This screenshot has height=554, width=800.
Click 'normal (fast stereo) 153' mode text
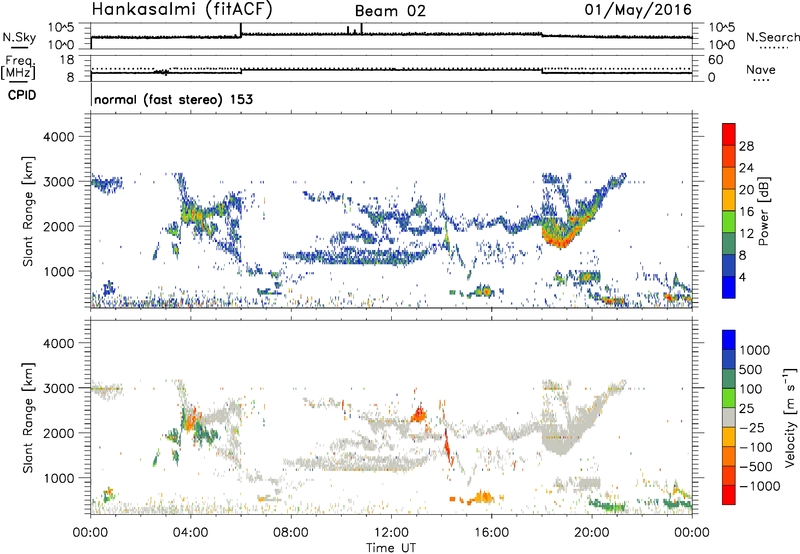click(173, 99)
